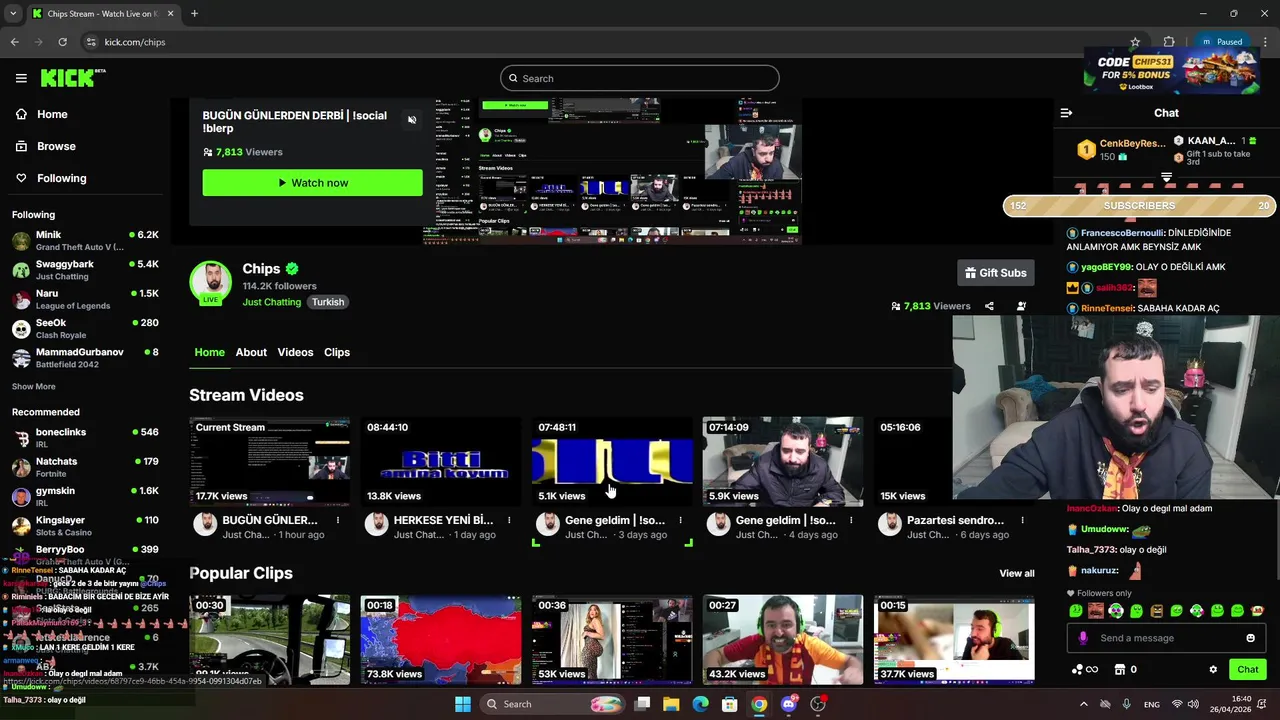Image resolution: width=1280 pixels, height=720 pixels.
Task: Click the user icon next to share
Action: (1021, 306)
